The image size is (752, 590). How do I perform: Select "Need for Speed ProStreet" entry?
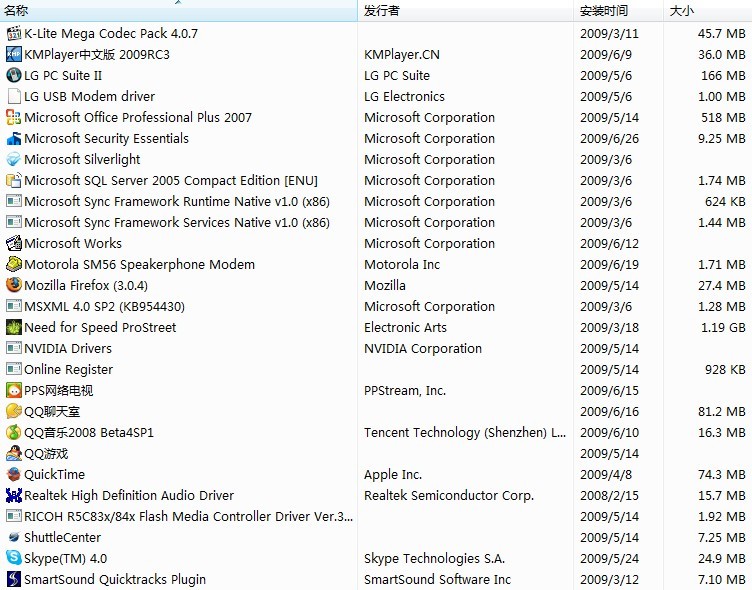tap(100, 328)
